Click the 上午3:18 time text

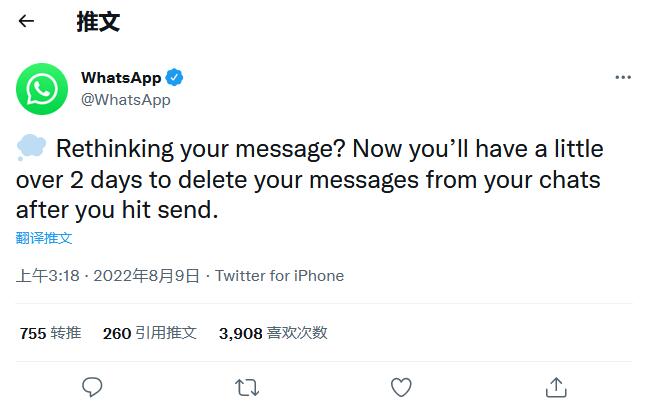click(48, 276)
